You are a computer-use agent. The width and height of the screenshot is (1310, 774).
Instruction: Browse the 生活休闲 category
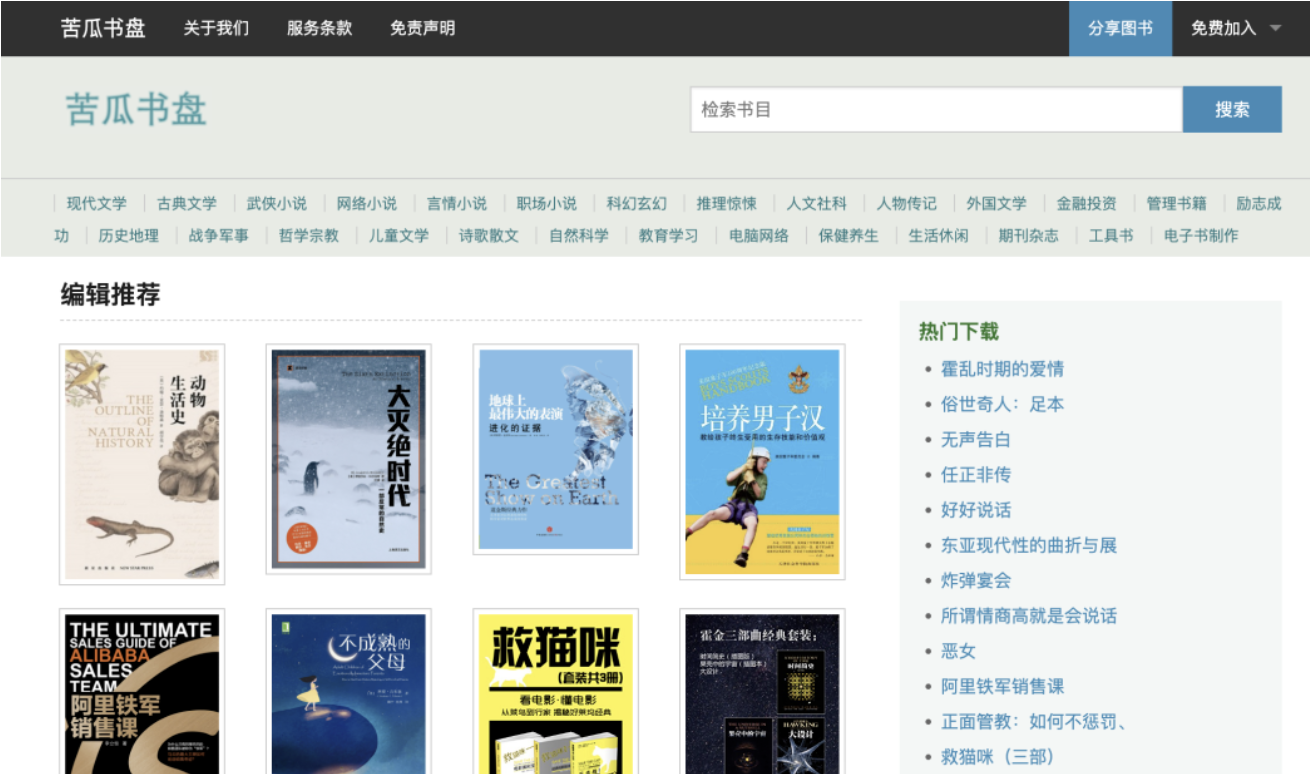(939, 235)
